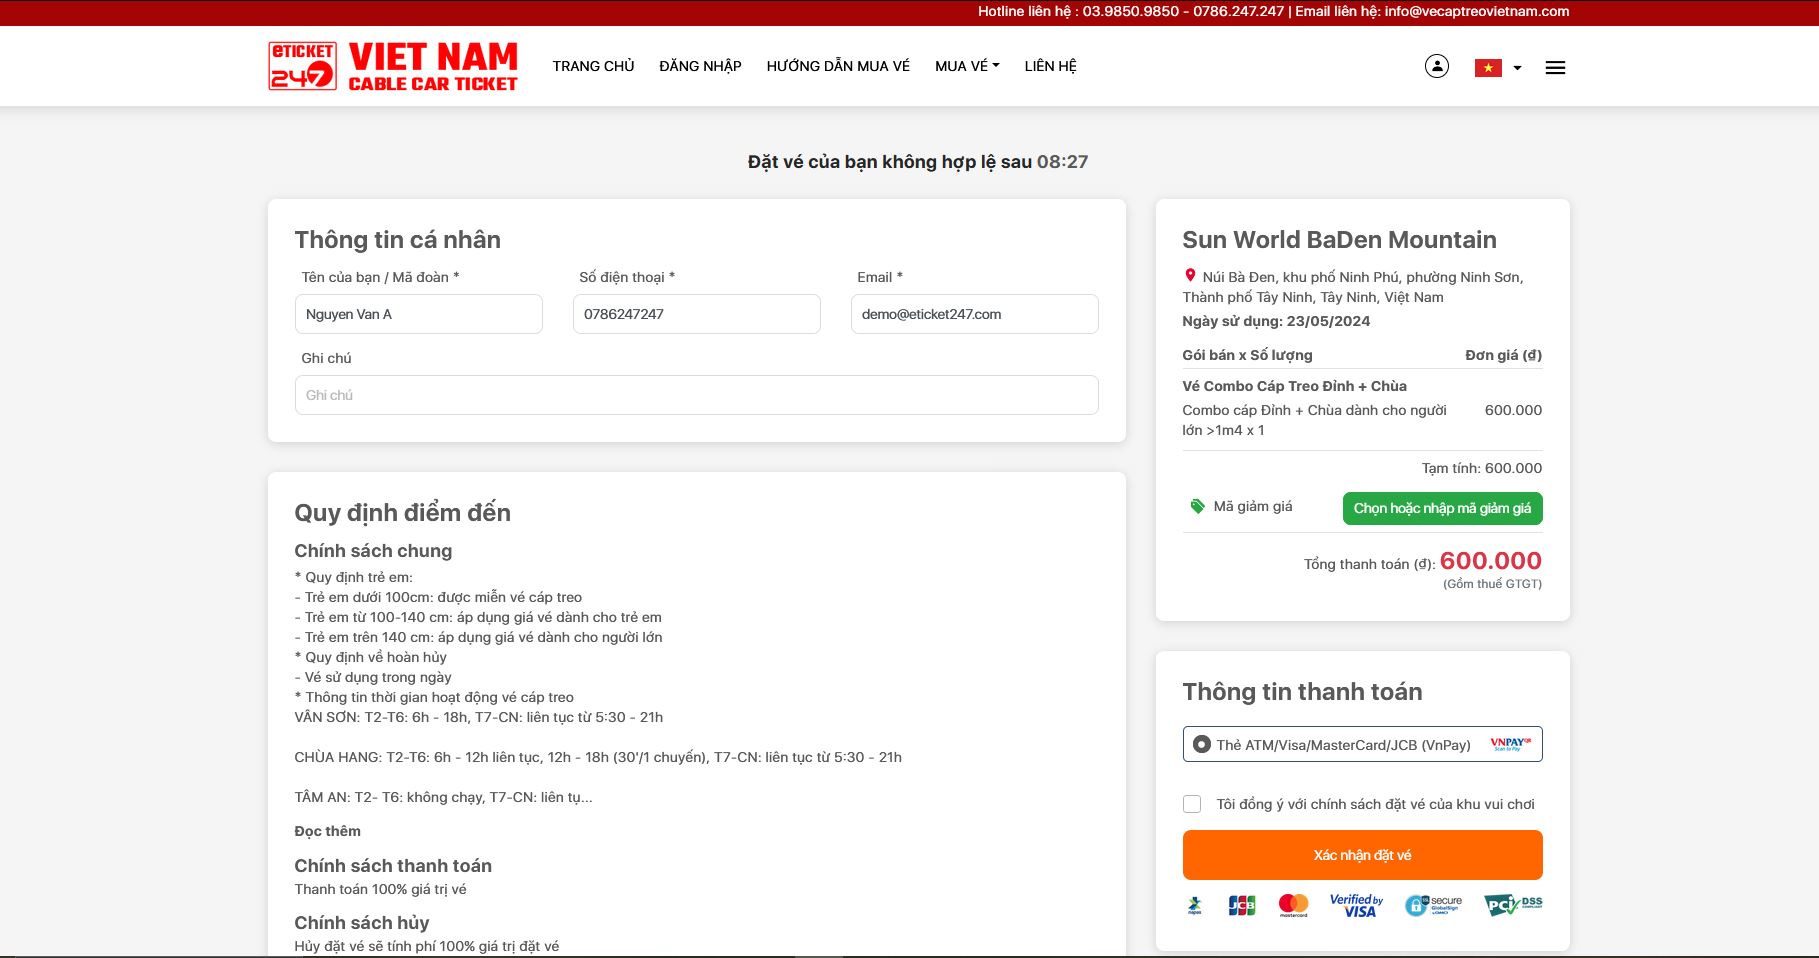Open the HƯỚNG DẪN MUA VÉ menu

838,66
